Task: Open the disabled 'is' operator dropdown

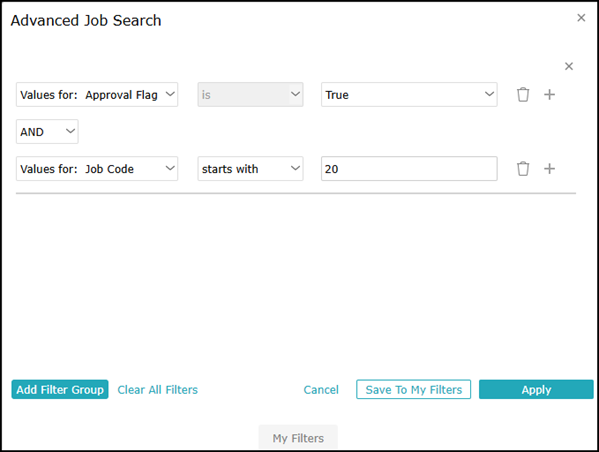Action: click(x=250, y=95)
